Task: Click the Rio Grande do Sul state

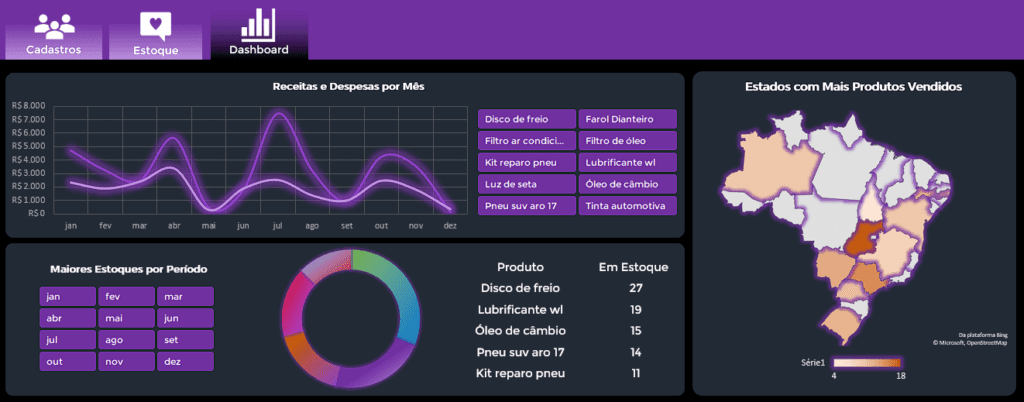Action: pos(844,325)
